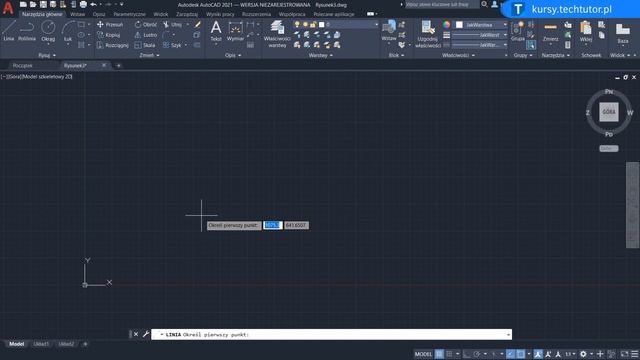Click the Save icon in quick access toolbar
The width and height of the screenshot is (640, 360).
(x=43, y=4)
